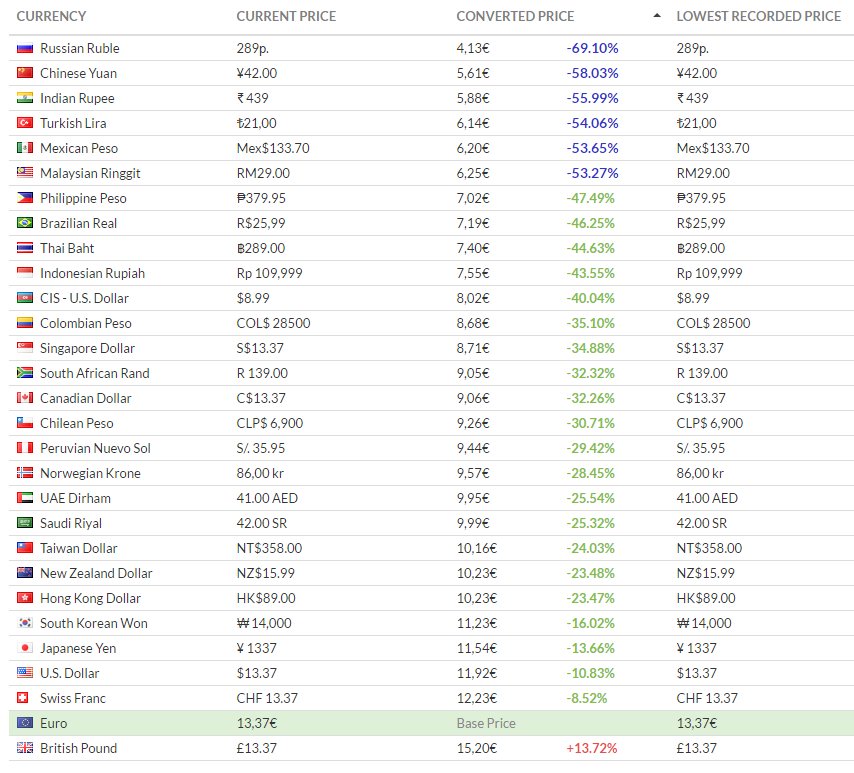Click the Brazilian Real -46.25% value
This screenshot has height=773, width=854.
tap(590, 223)
